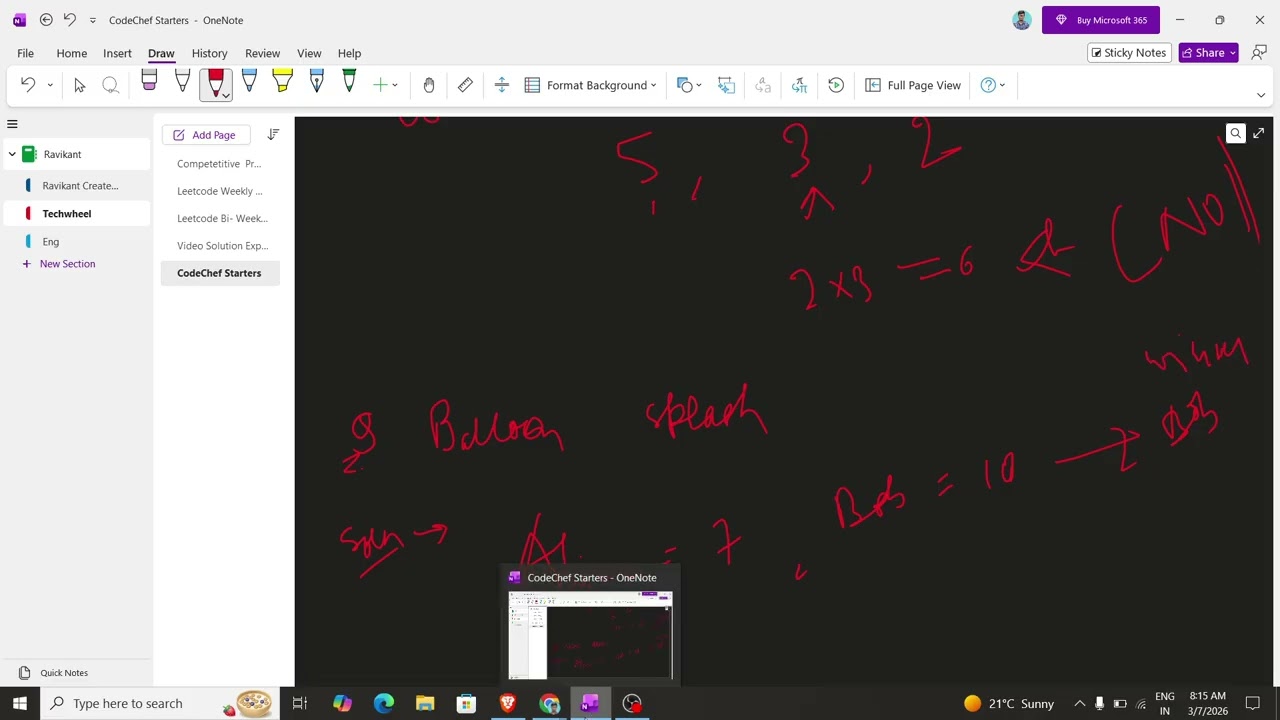1280x720 pixels.
Task: Open the Competetitive Pr... page
Action: (x=219, y=164)
